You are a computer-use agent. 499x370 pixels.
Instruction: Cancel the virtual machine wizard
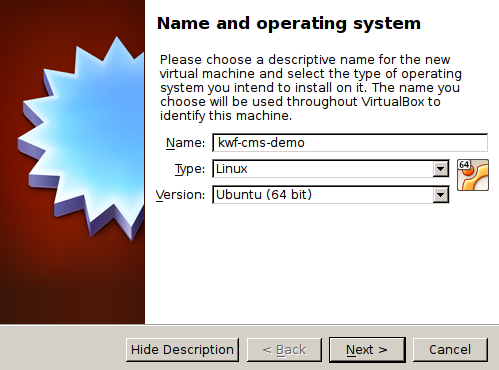tap(450, 350)
